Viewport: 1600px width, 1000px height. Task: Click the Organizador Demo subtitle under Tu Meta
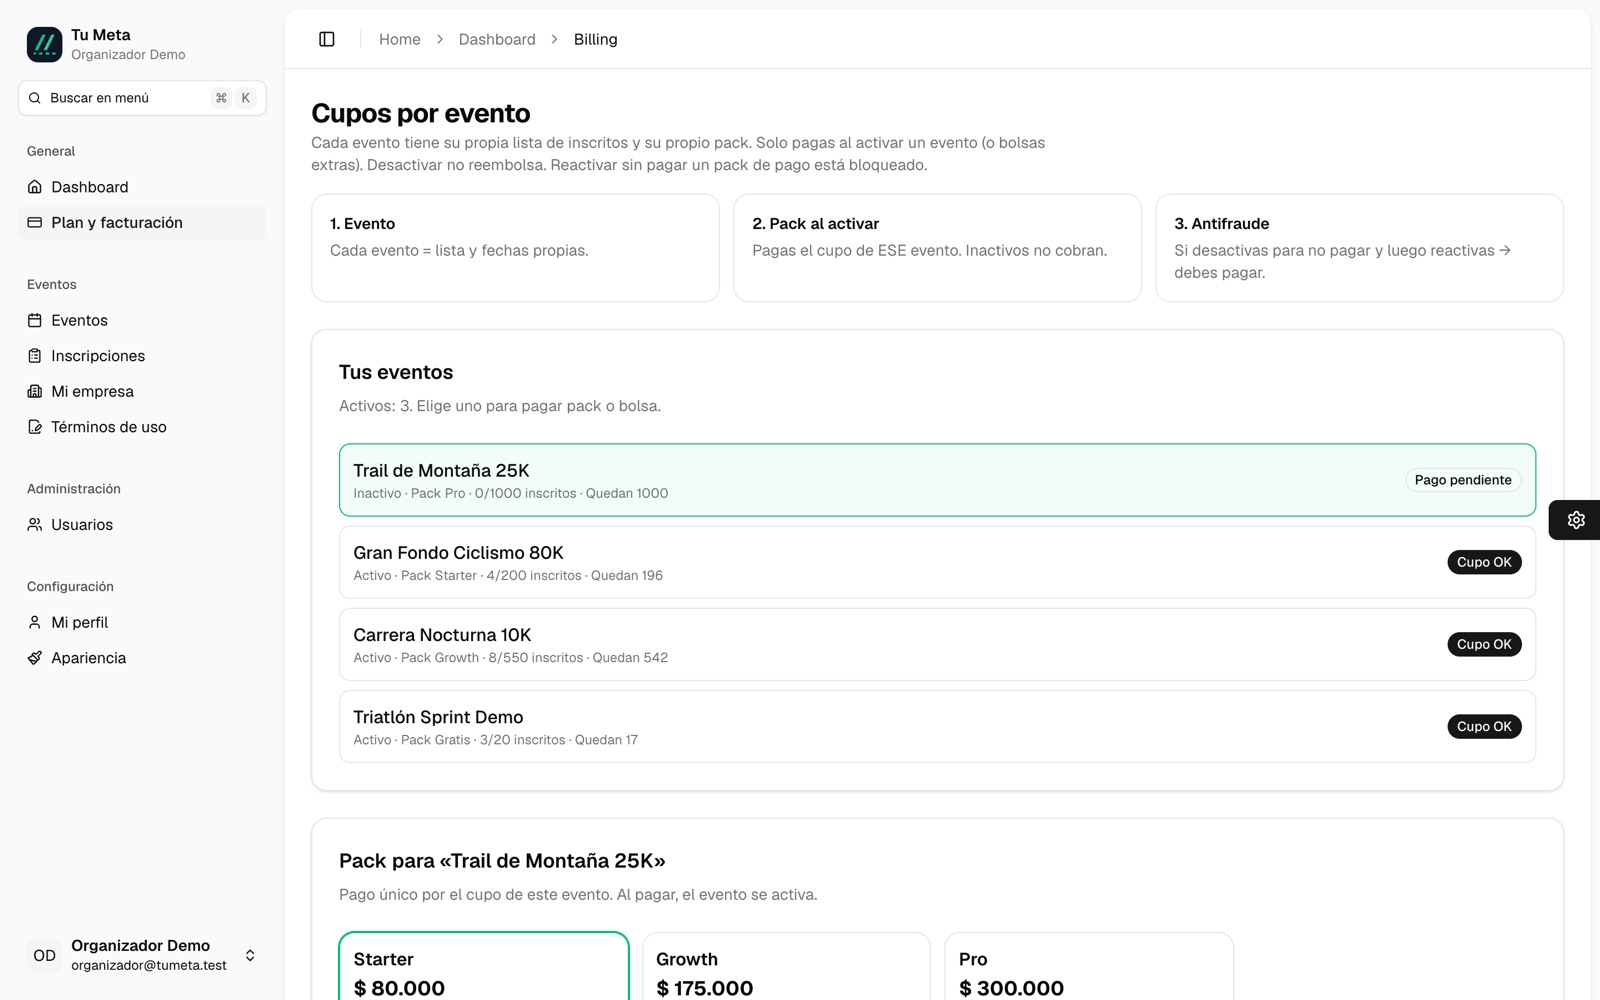128,55
